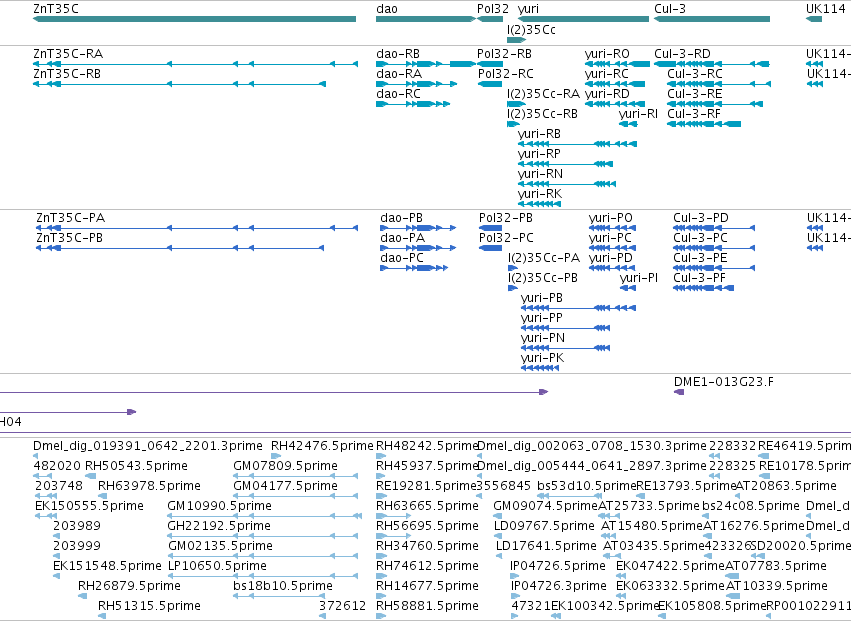
Task: Open the RH74612.5prime EST label
Action: click(x=427, y=566)
